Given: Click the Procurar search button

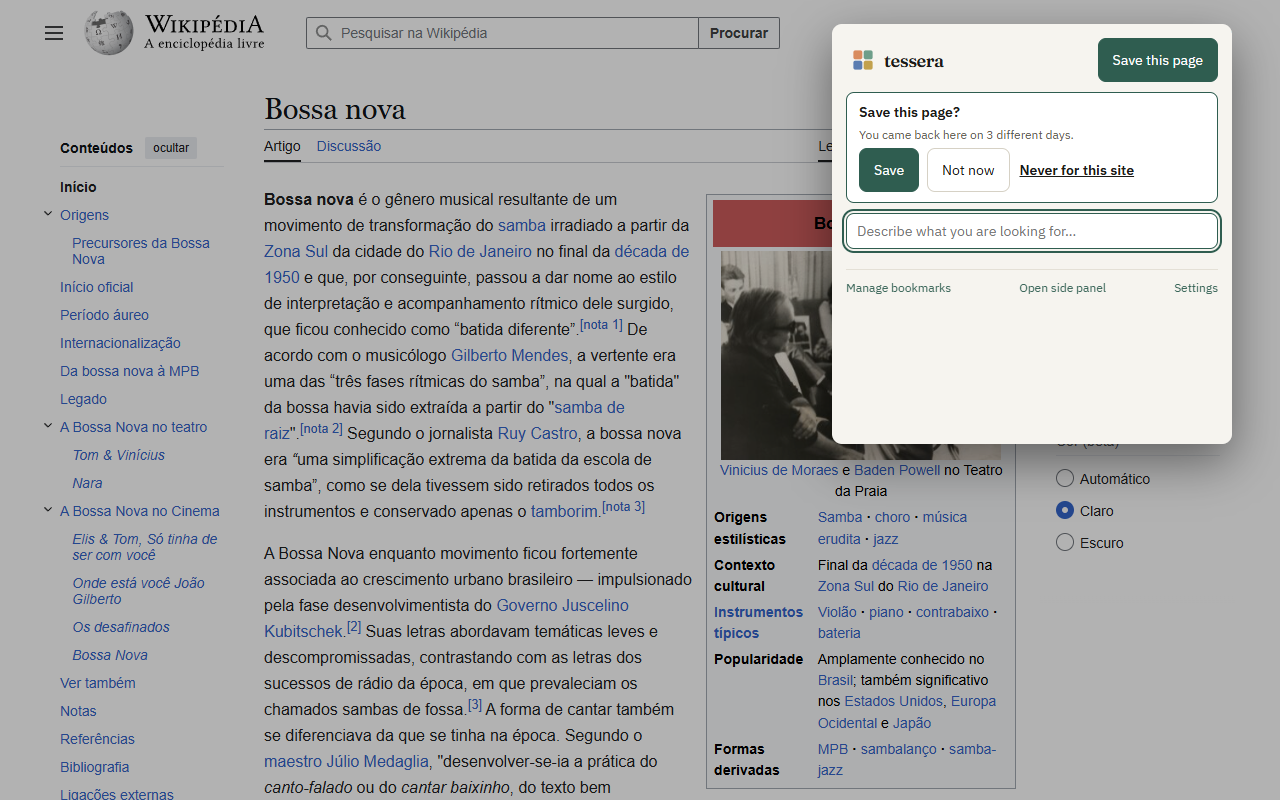Looking at the screenshot, I should (x=739, y=33).
